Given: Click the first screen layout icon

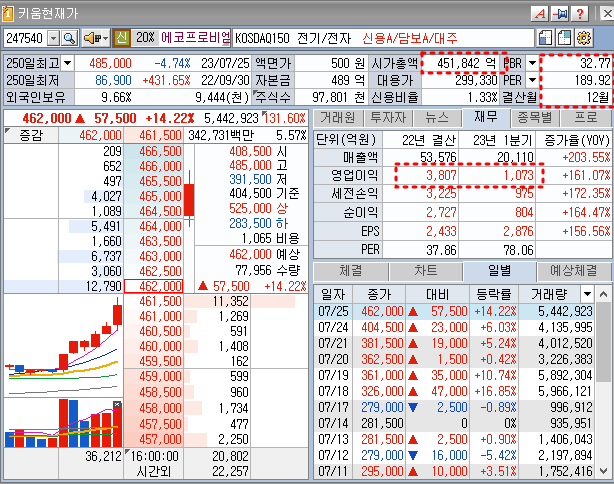Looking at the screenshot, I should coord(545,38).
